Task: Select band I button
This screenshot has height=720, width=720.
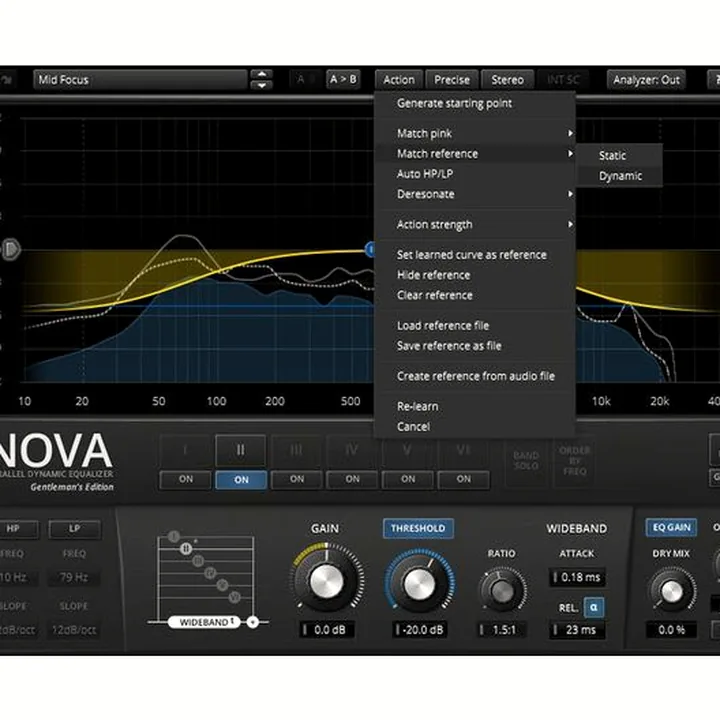Action: (185, 450)
